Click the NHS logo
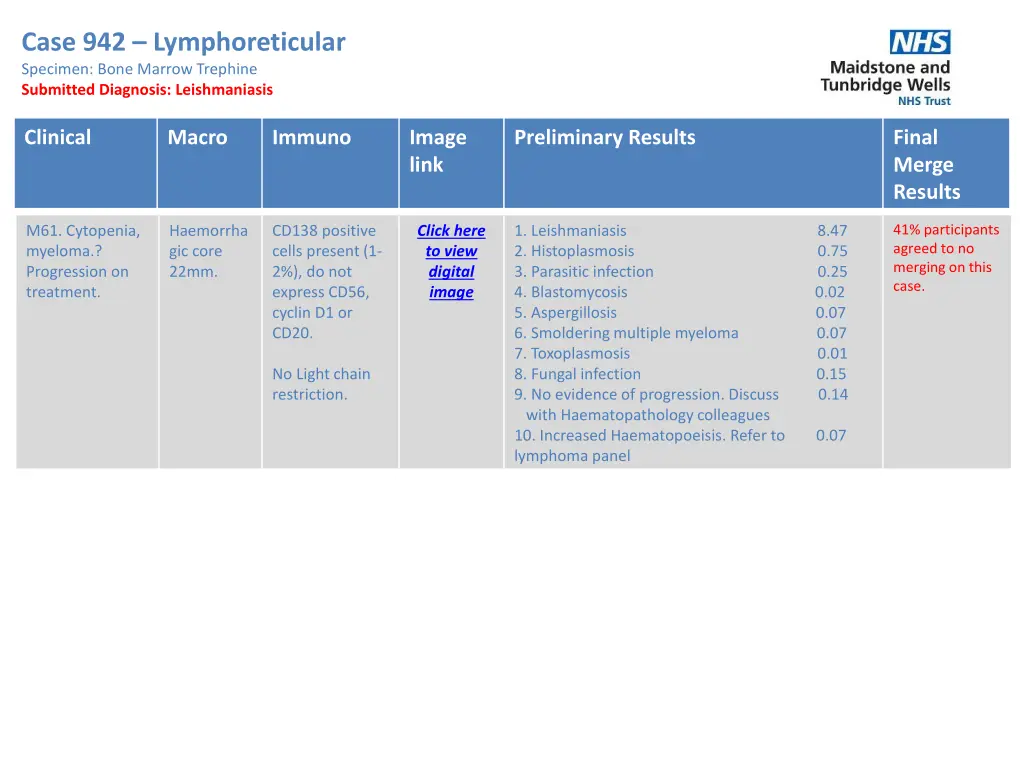This screenshot has width=1024, height=768. (920, 42)
